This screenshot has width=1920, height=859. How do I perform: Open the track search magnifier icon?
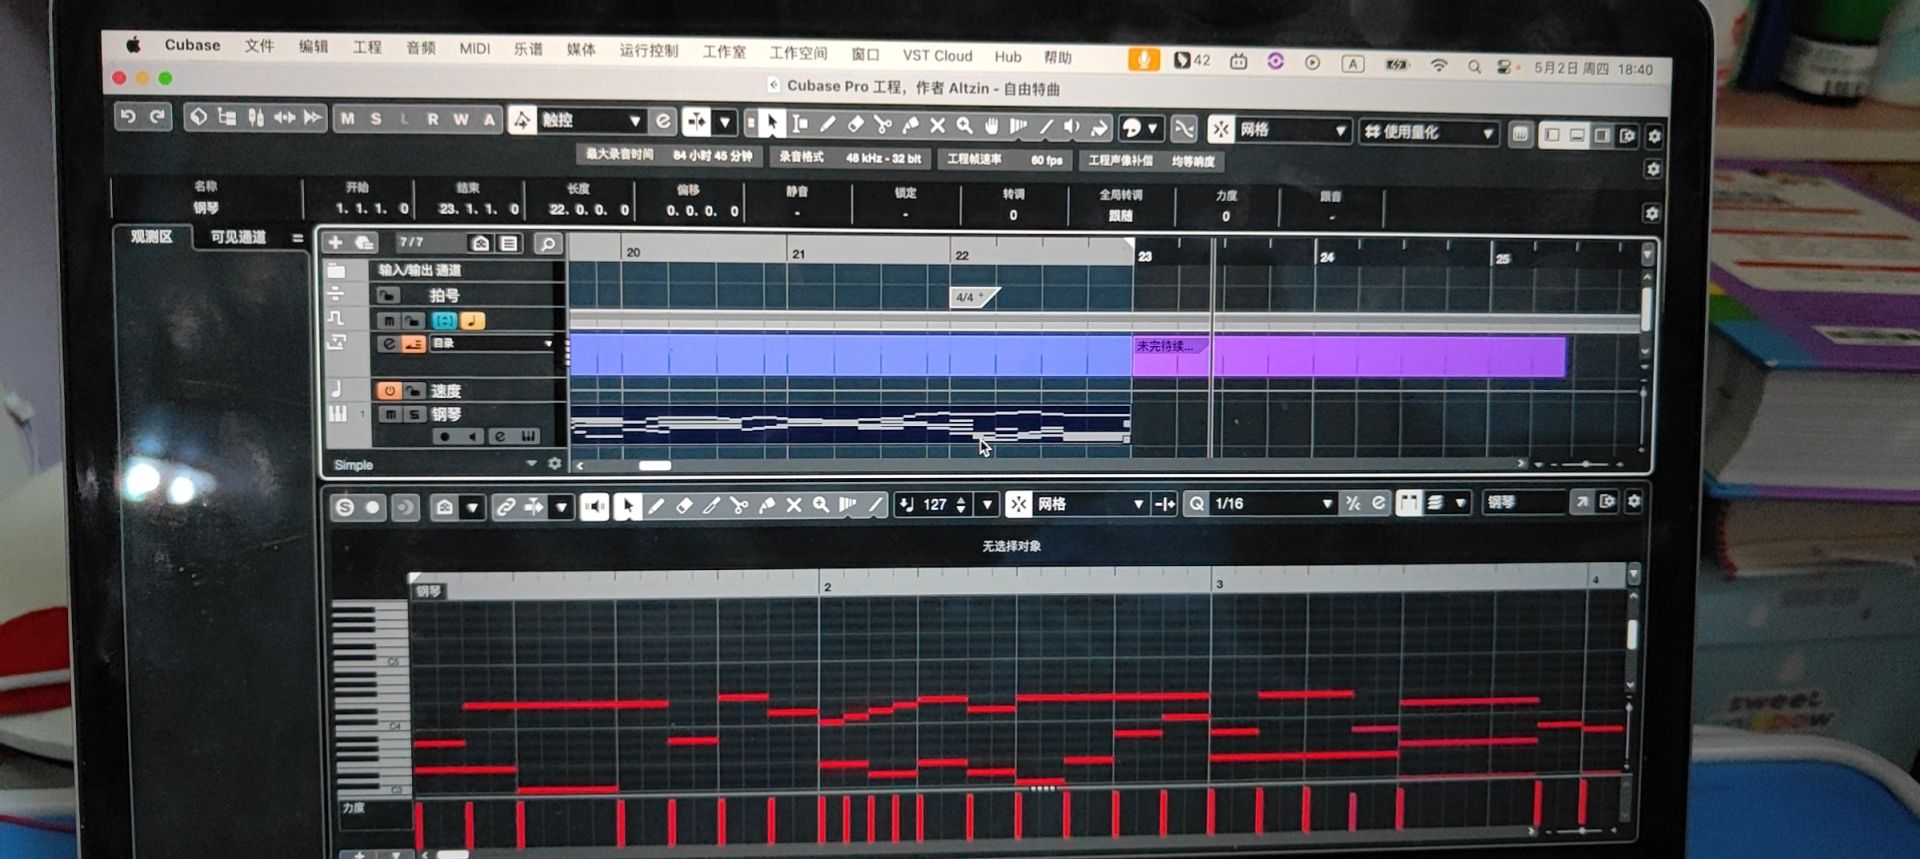point(547,243)
